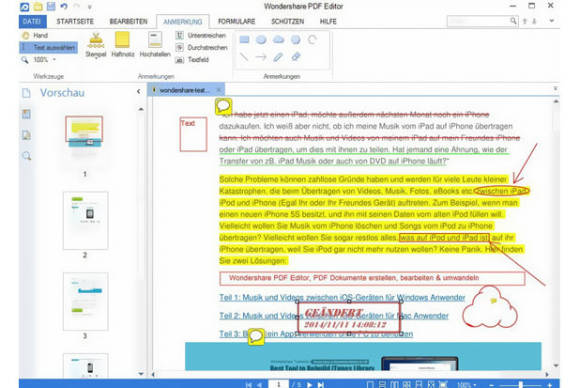Choose the Haftnotiz sticky note tool
This screenshot has height=388, width=580.
coord(122,44)
